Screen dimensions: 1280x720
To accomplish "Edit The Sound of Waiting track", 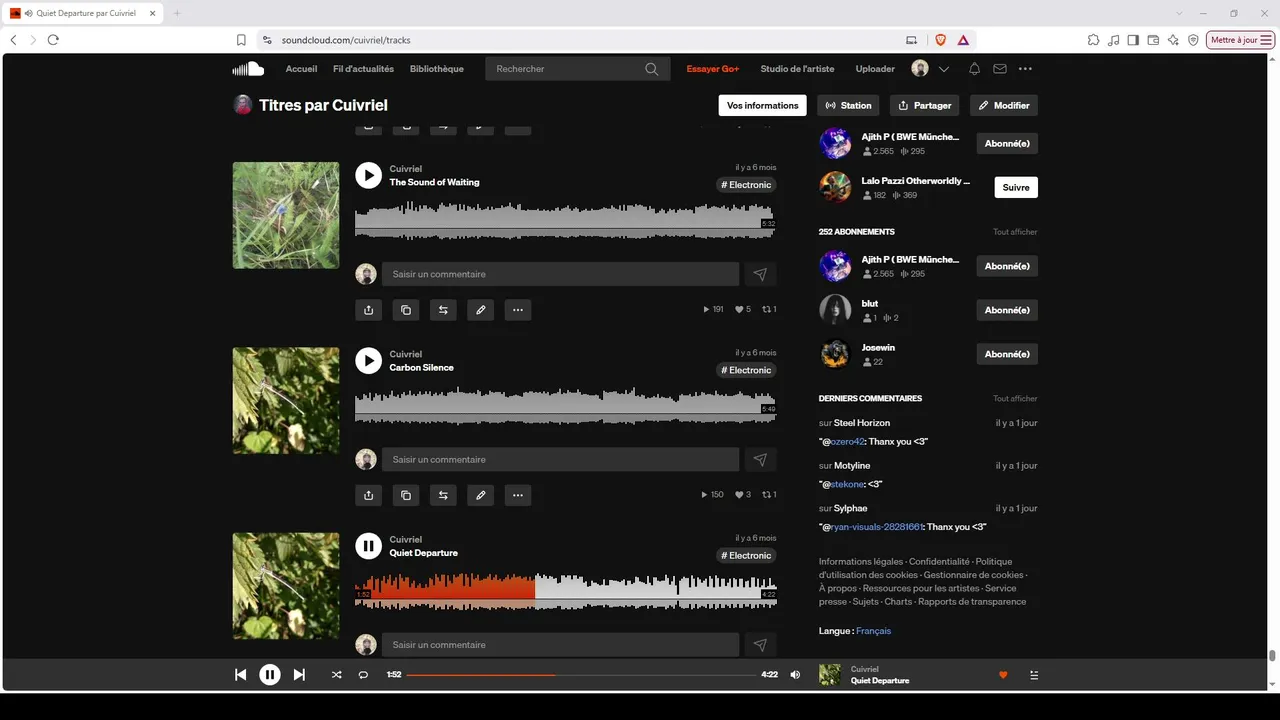I will point(481,310).
